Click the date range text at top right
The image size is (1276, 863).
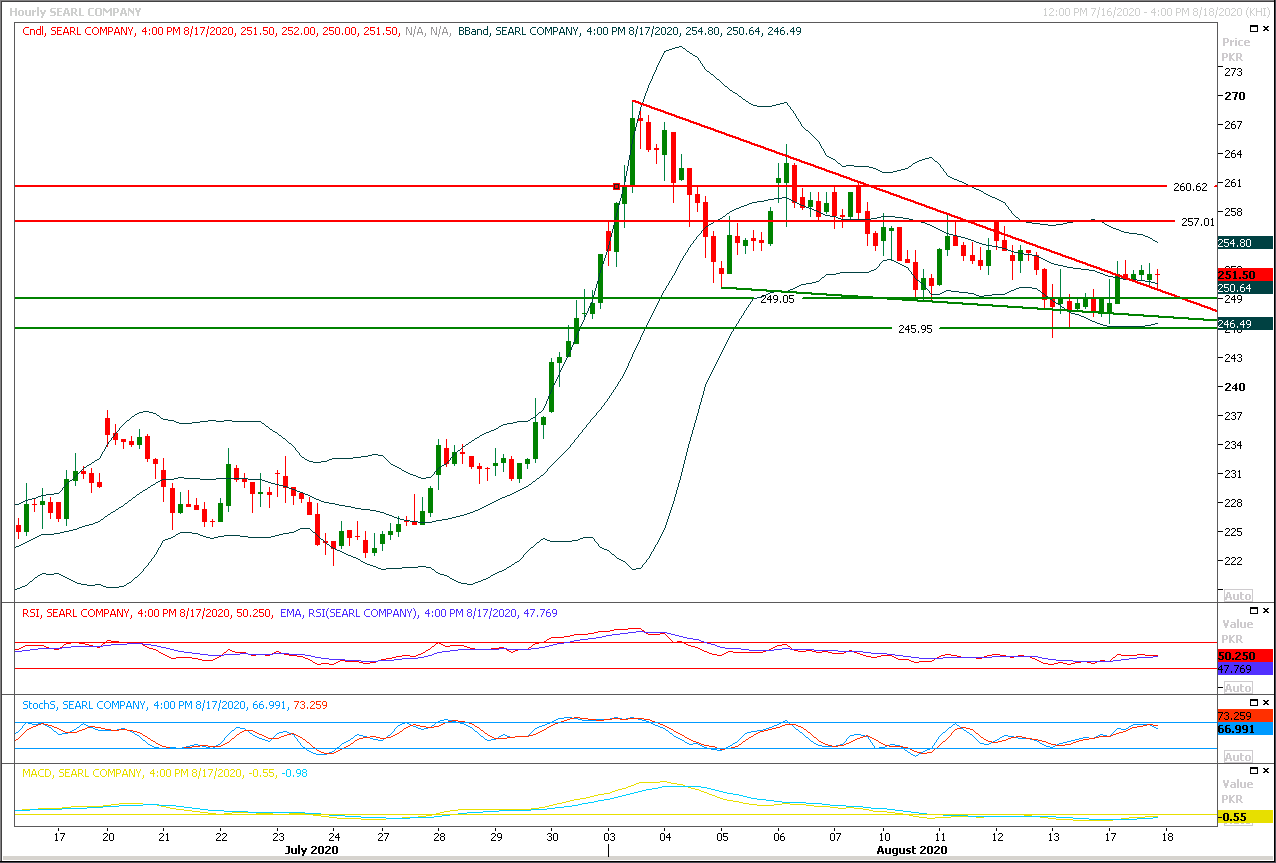tap(1155, 12)
